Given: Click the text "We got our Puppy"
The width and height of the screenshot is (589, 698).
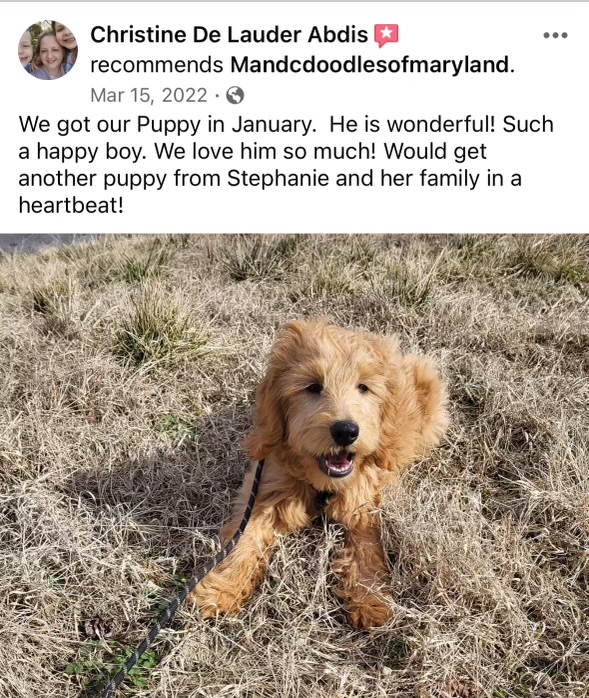Looking at the screenshot, I should tap(110, 125).
